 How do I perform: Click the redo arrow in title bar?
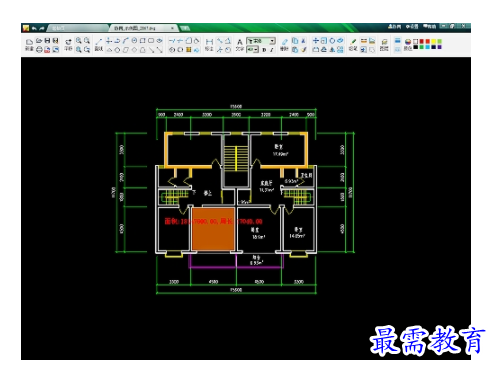(42, 28)
